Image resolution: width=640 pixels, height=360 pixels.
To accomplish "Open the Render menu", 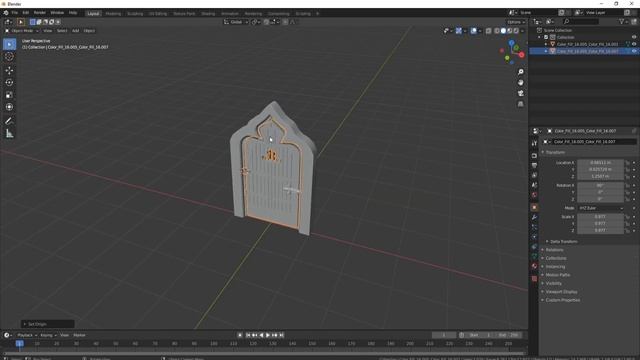I will pos(40,13).
